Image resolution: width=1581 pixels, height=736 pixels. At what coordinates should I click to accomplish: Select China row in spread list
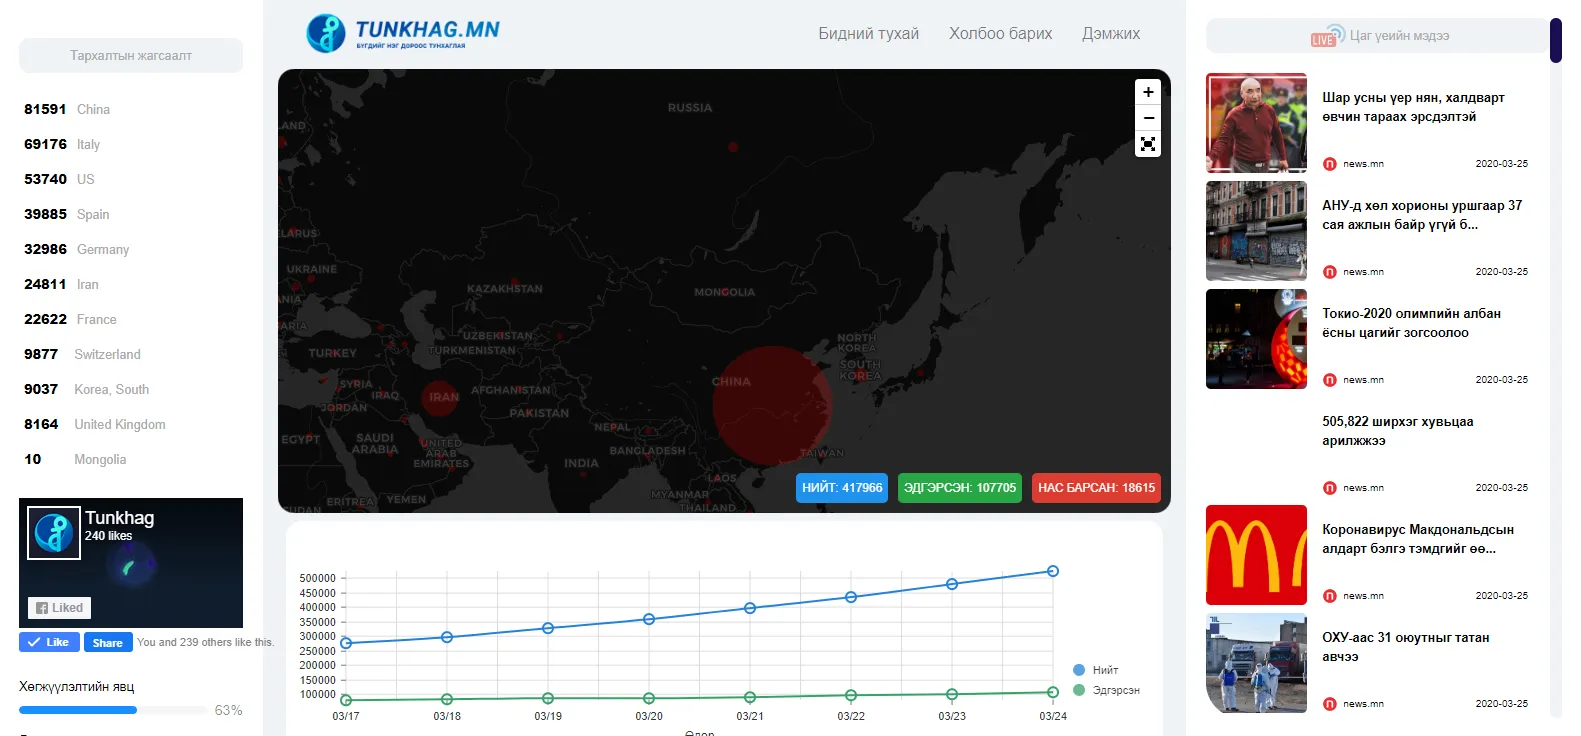pos(131,109)
